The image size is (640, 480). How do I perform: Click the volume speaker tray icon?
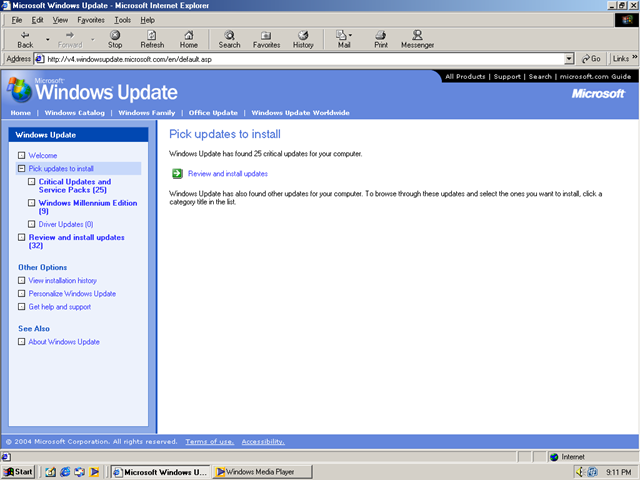tap(580, 472)
